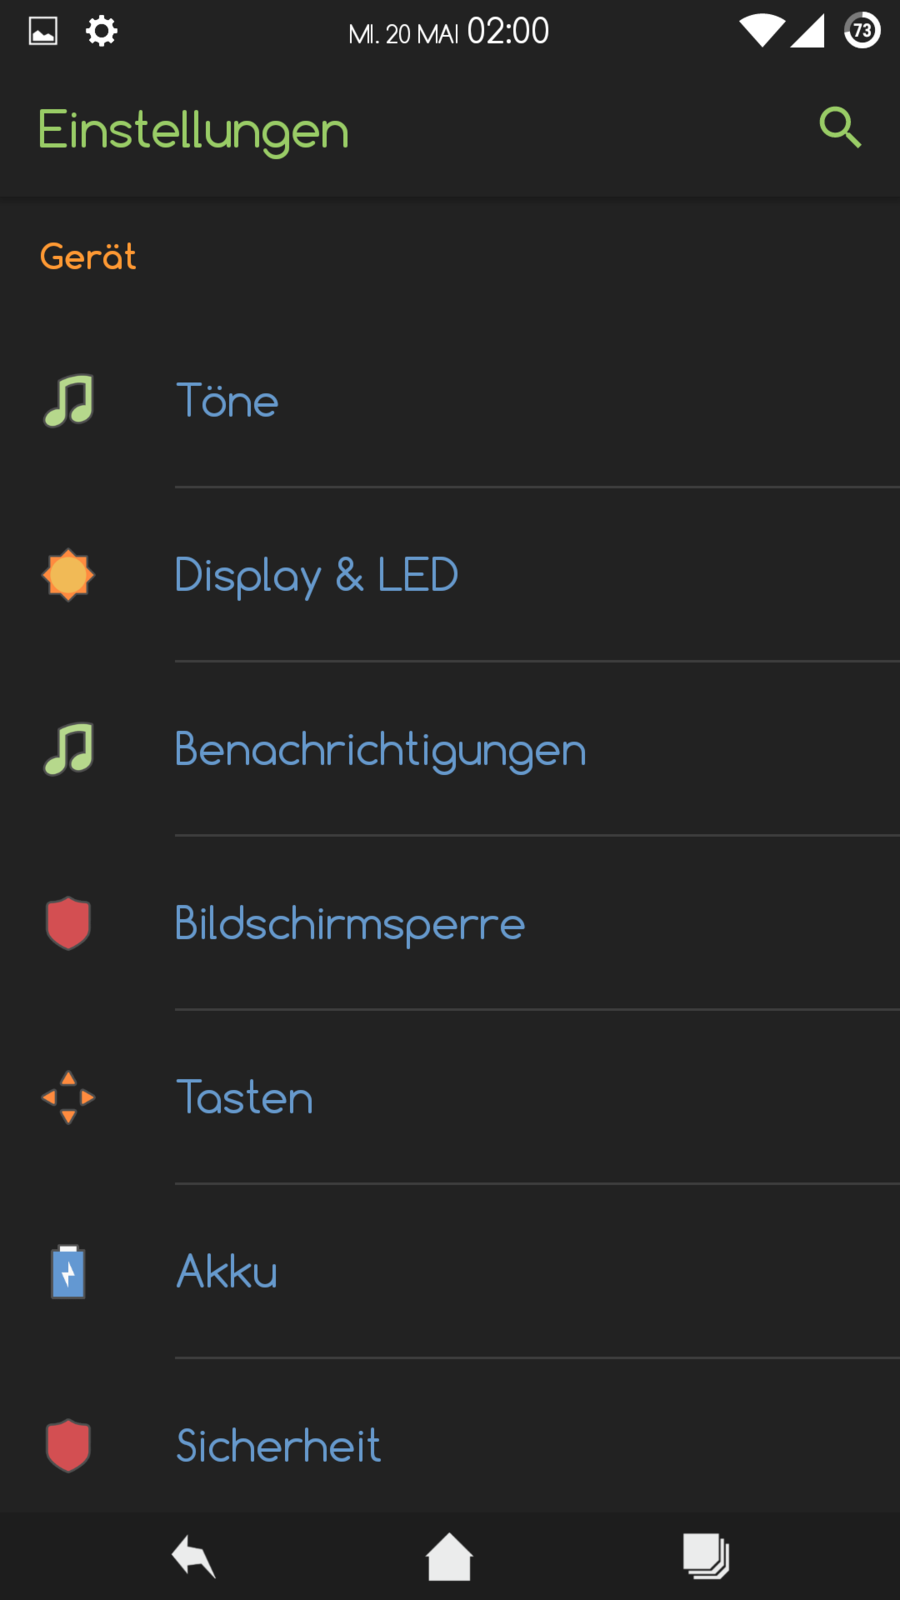
Task: Tap the music note icon beside Töne
Action: [68, 401]
